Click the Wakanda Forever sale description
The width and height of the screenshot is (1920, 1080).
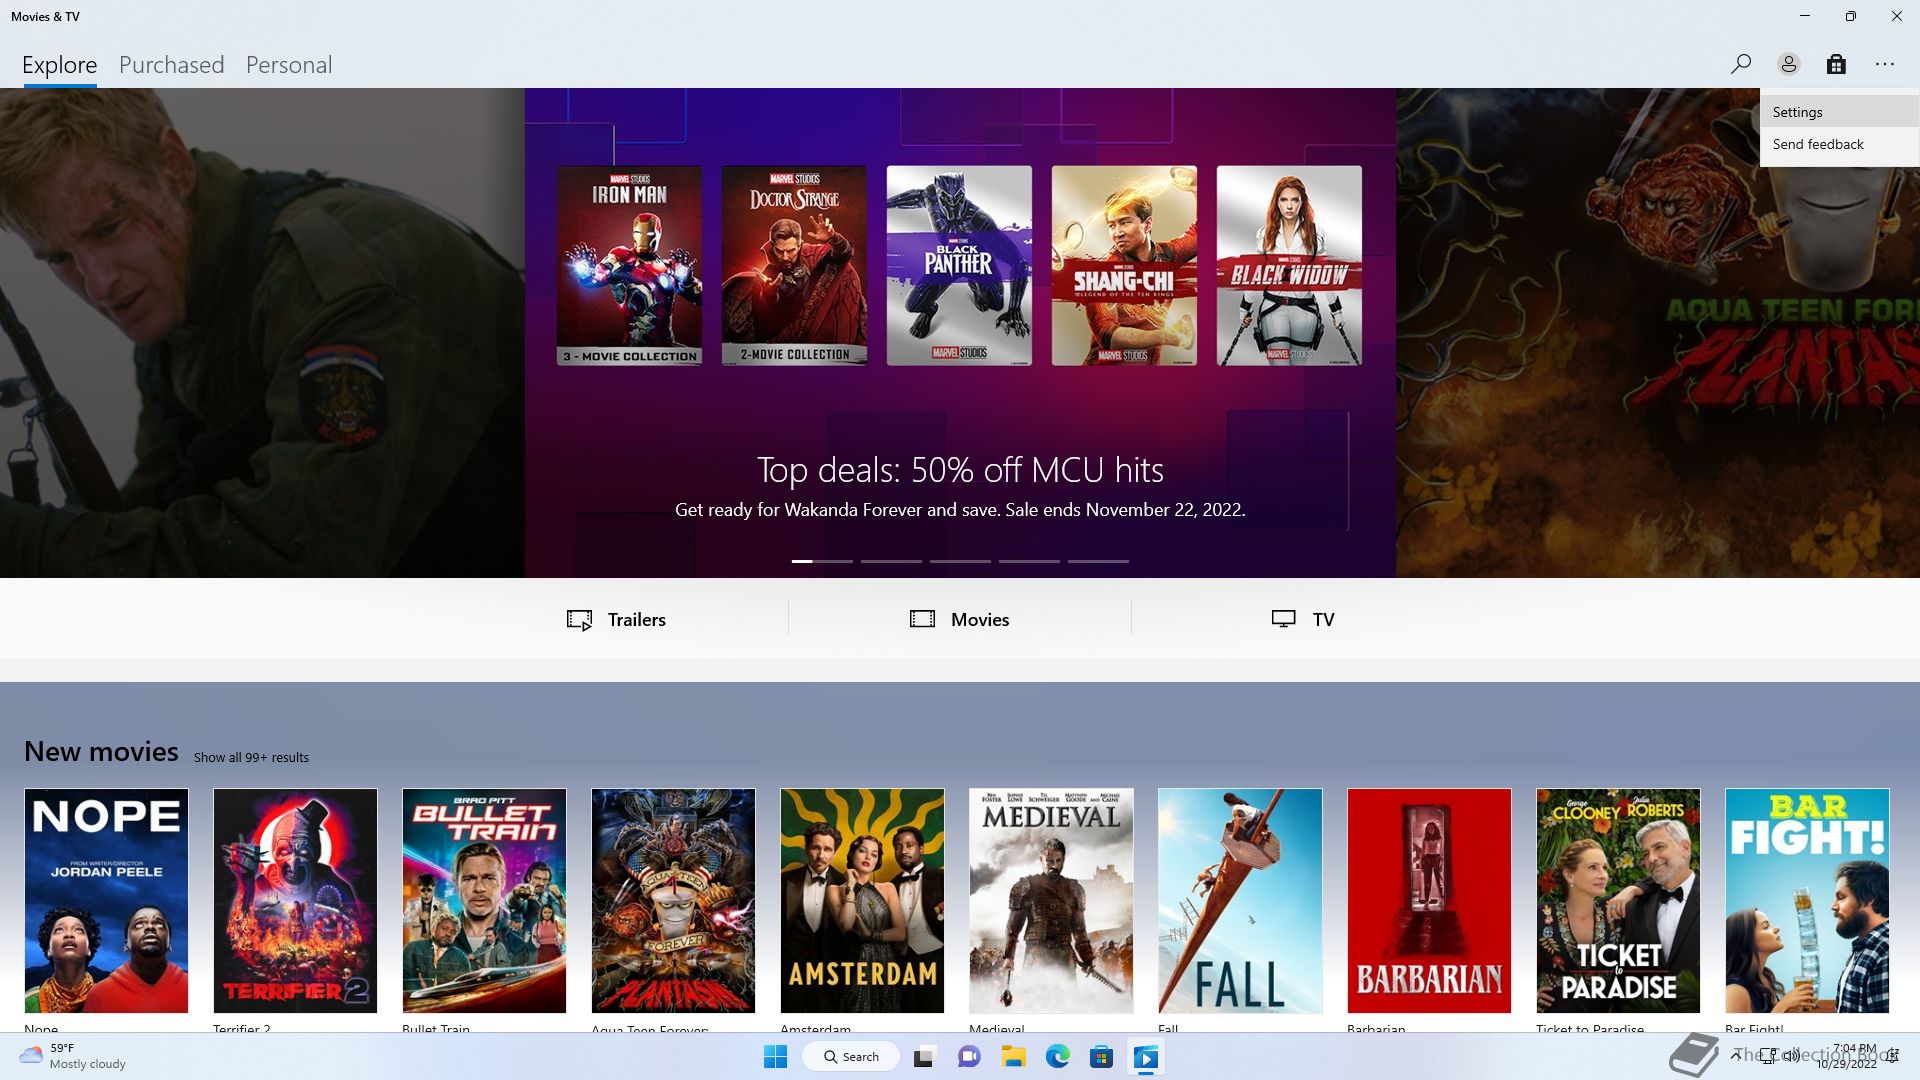tap(960, 510)
